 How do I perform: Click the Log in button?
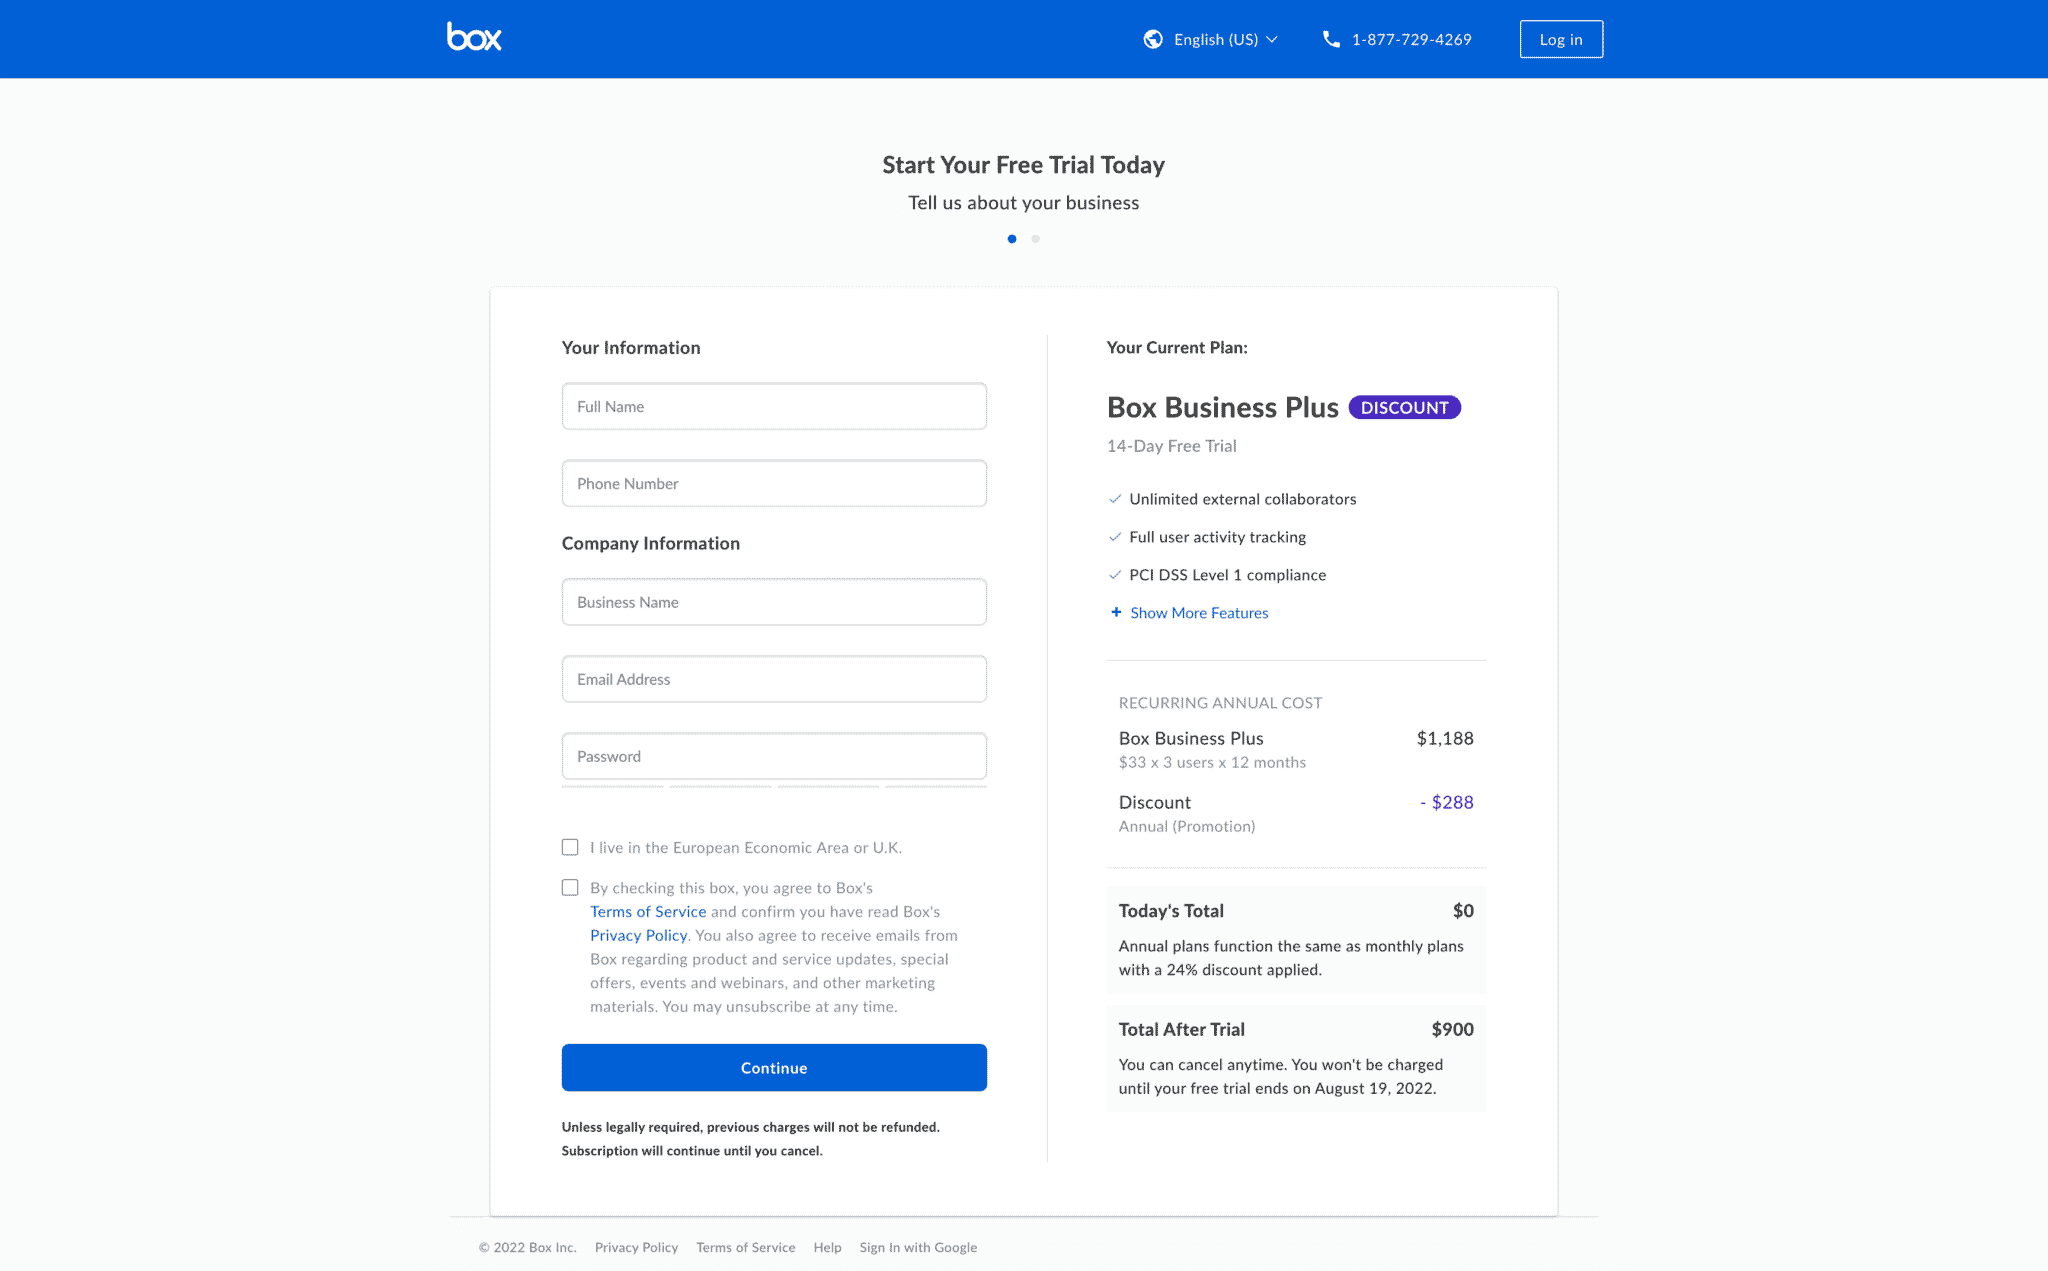click(x=1561, y=40)
